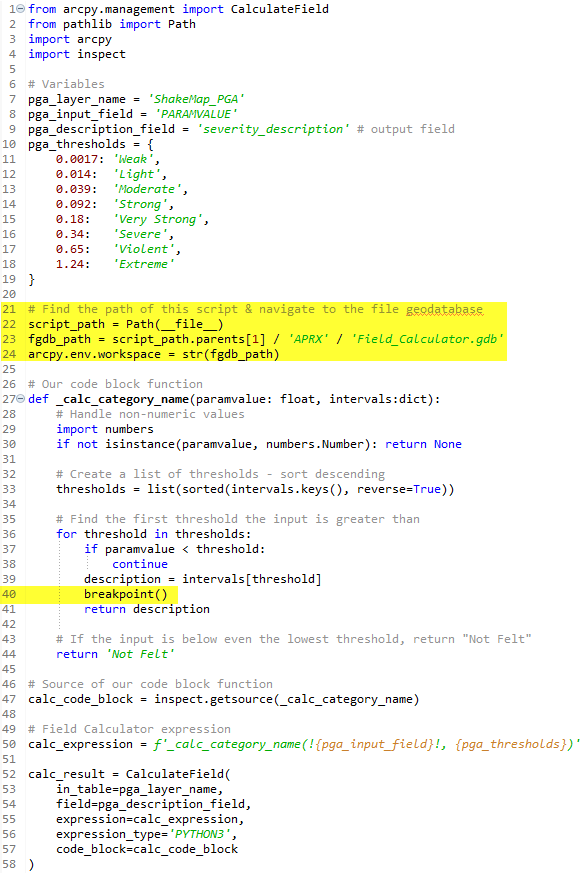This screenshot has width=584, height=873.
Task: Click the 'continue' statement on line 38
Action: [140, 565]
